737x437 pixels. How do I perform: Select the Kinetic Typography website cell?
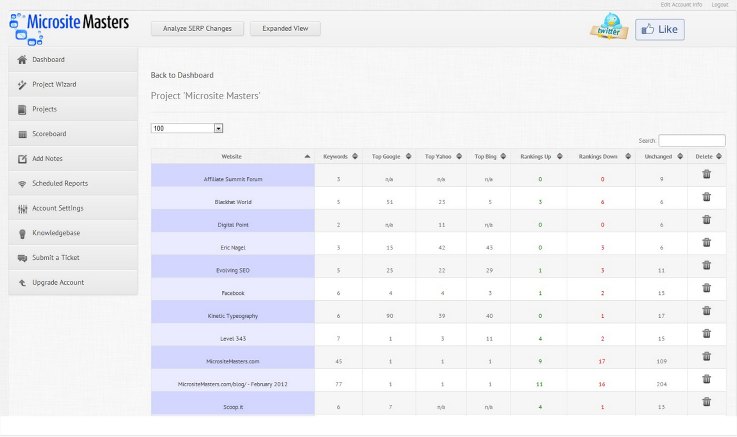[x=233, y=312]
